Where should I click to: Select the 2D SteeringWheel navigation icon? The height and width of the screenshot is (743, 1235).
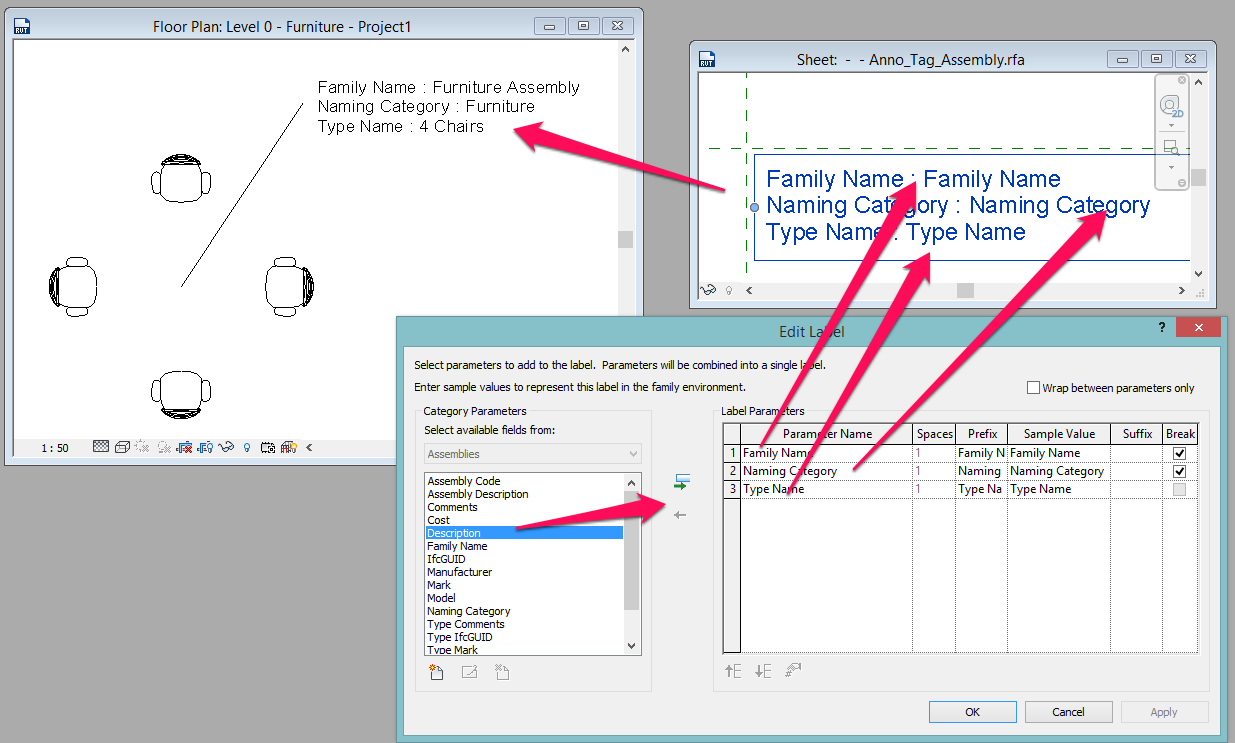click(1171, 105)
